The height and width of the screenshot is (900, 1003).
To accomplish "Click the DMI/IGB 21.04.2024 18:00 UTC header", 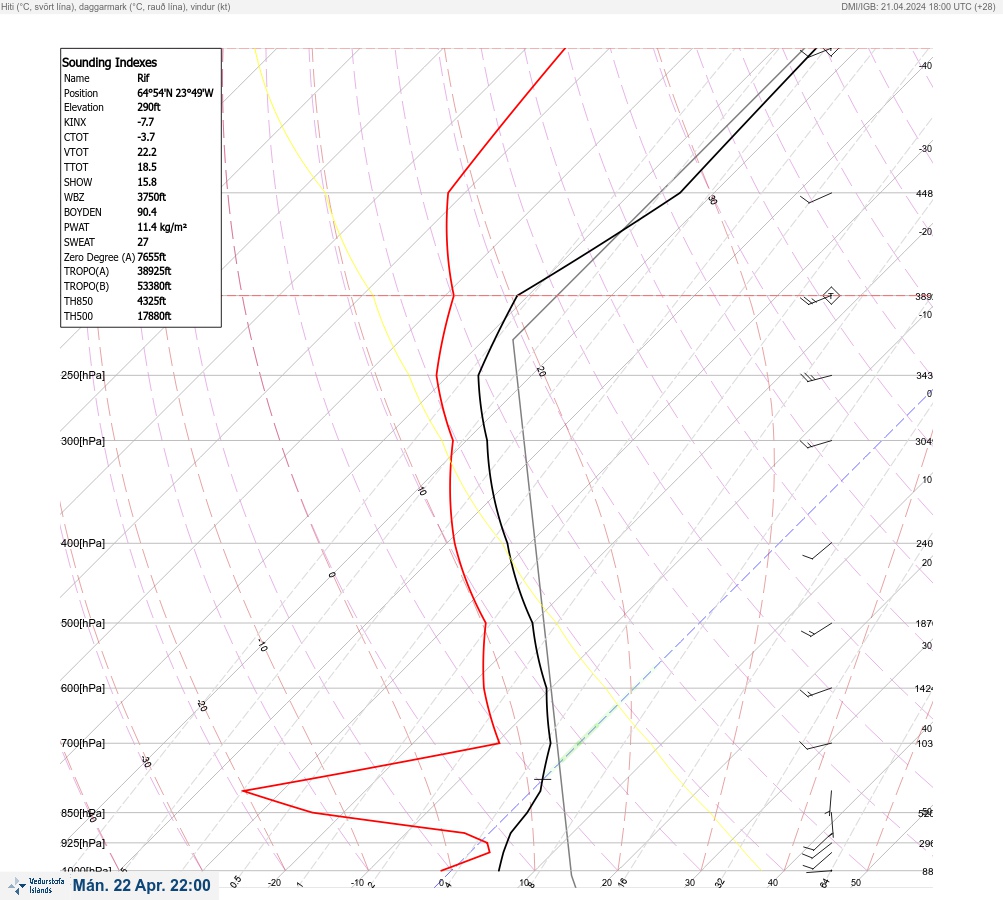I will (x=918, y=7).
